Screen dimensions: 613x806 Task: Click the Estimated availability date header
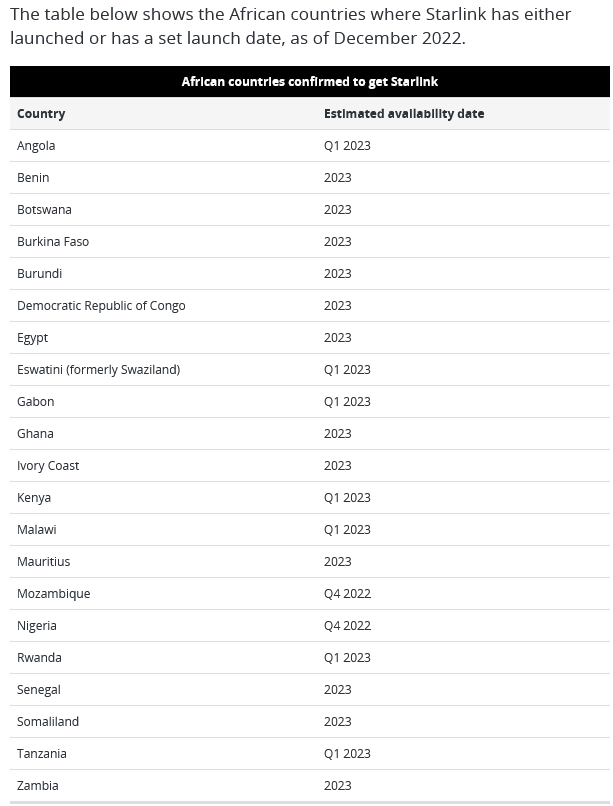404,114
